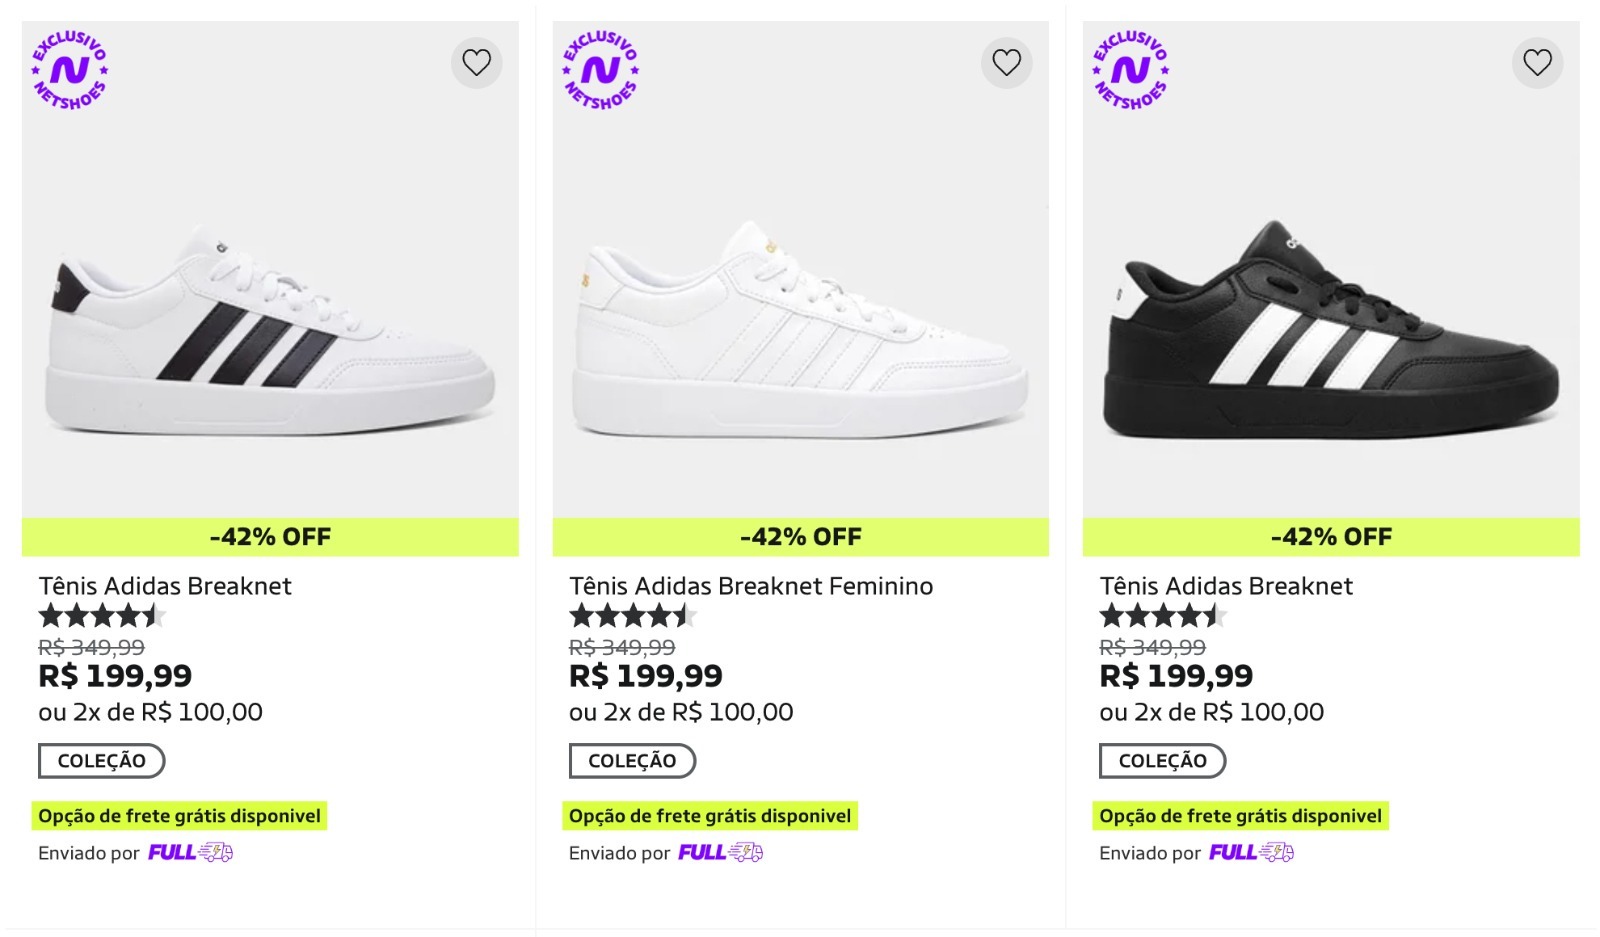The width and height of the screenshot is (1600, 937).
Task: Click the FULL shipping icon under Breaknet Feminino
Action: click(721, 853)
